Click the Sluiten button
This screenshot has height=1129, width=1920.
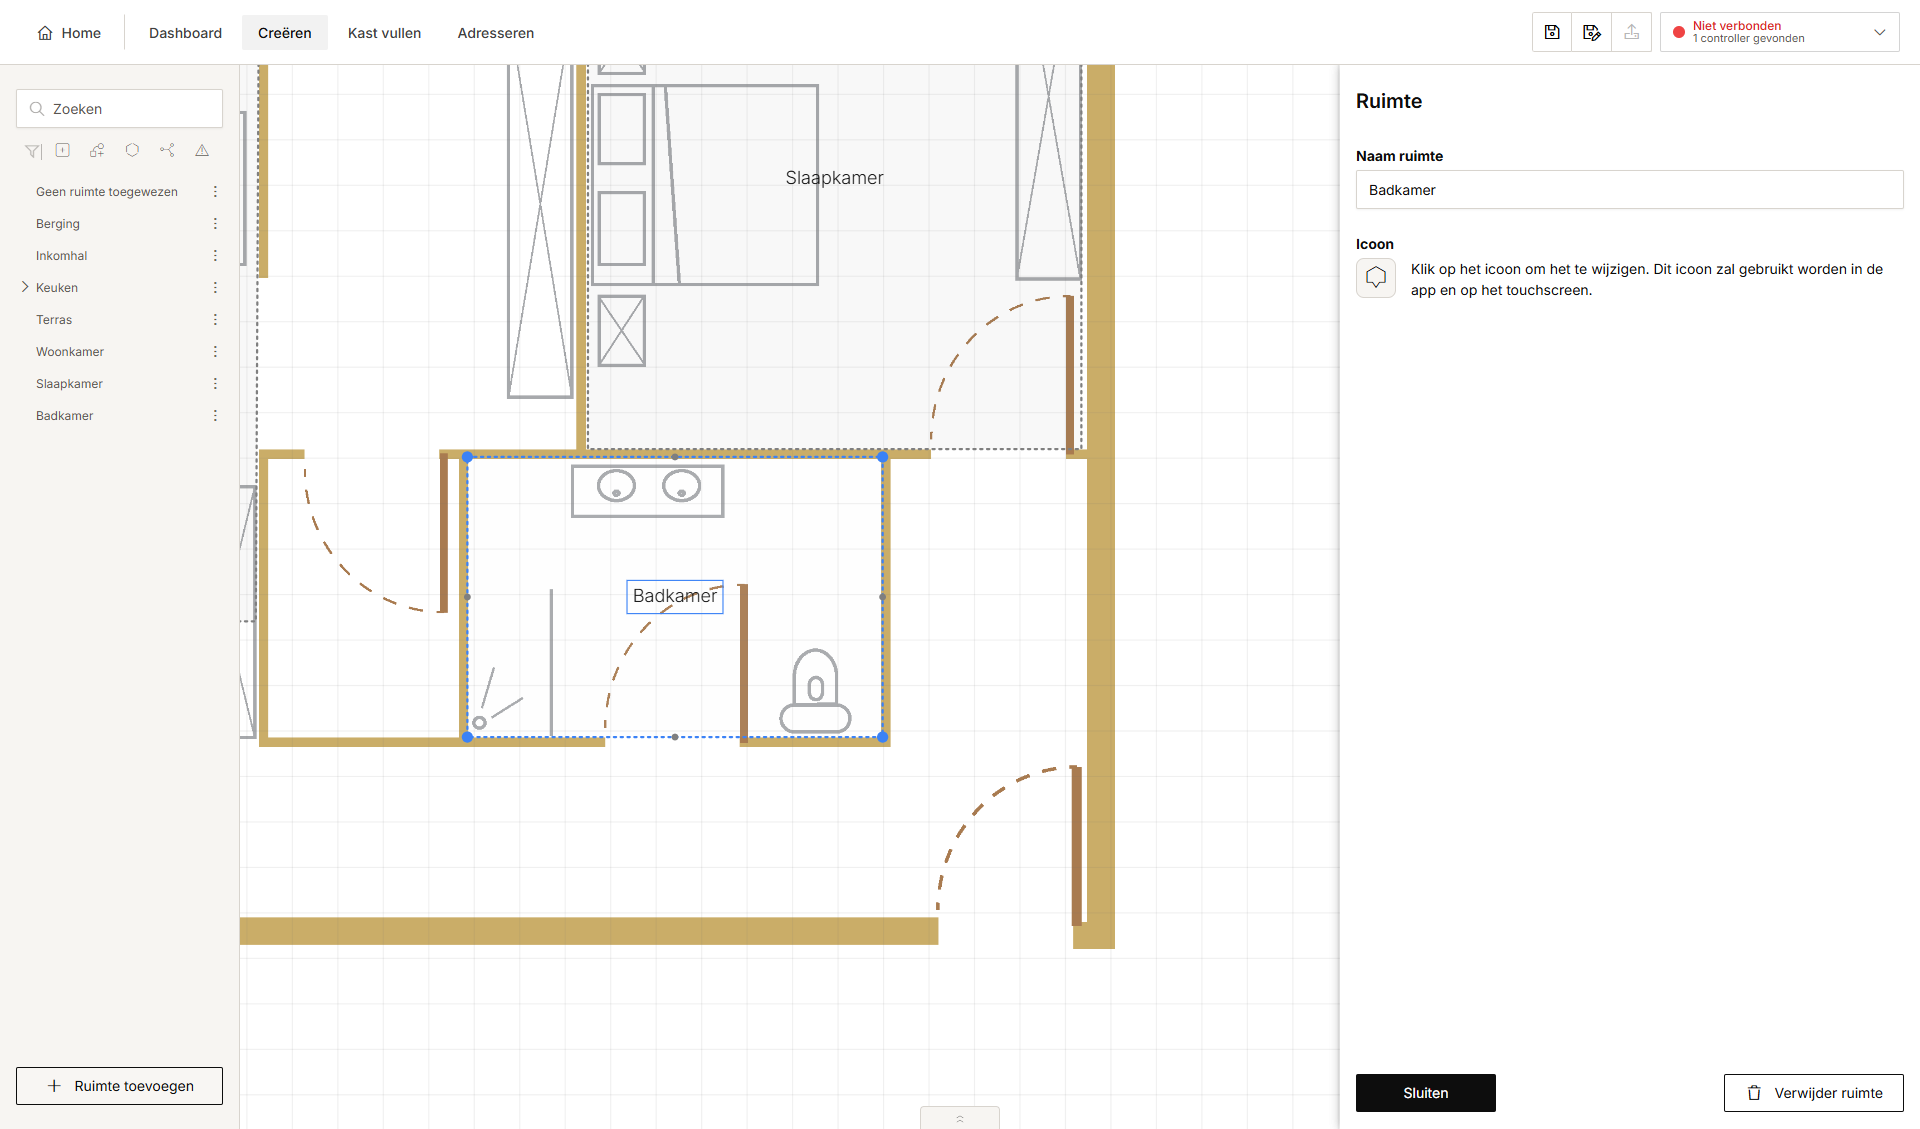1426,1093
